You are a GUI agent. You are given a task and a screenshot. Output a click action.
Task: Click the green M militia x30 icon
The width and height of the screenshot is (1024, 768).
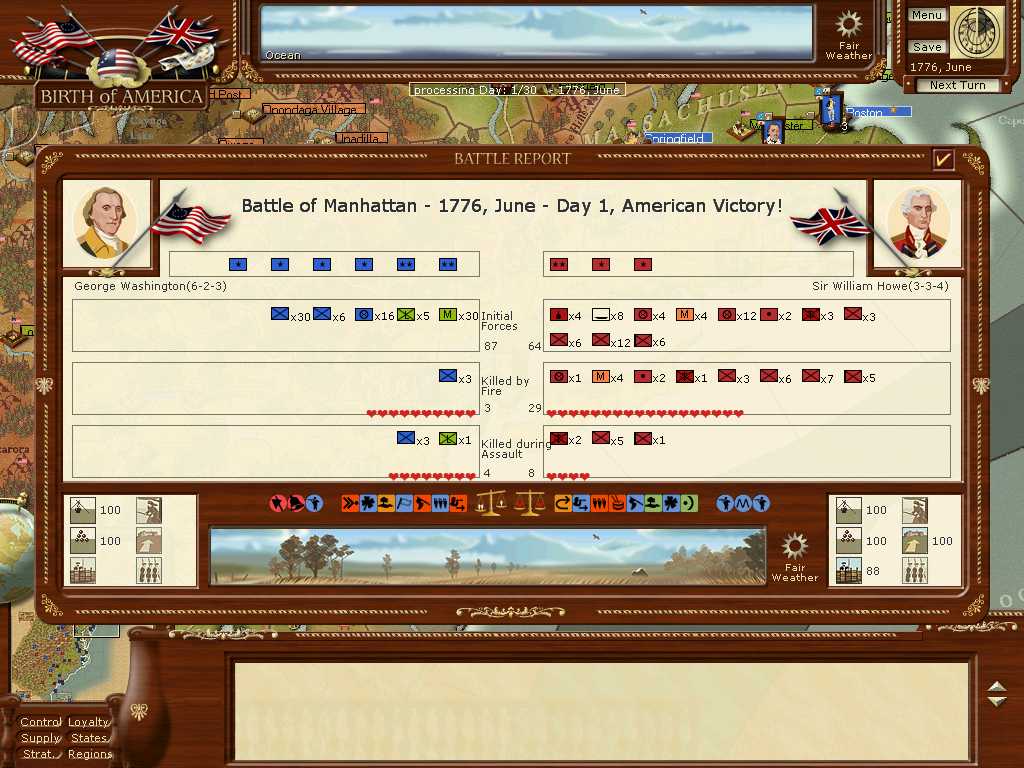coord(448,314)
